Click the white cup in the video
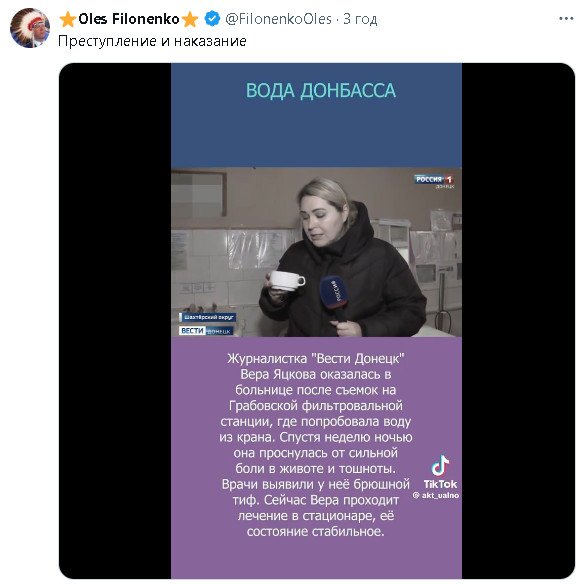Viewport: 584px width, 584px height. point(287,281)
